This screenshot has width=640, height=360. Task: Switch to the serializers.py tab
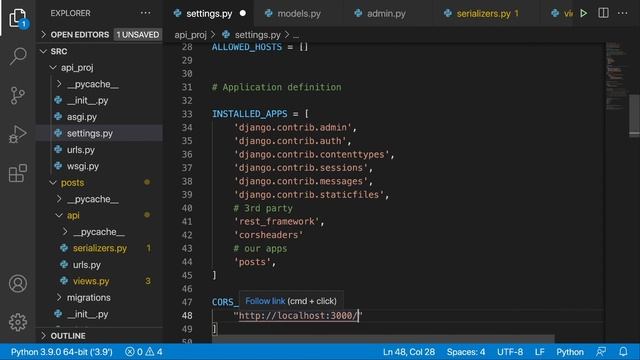click(x=483, y=13)
